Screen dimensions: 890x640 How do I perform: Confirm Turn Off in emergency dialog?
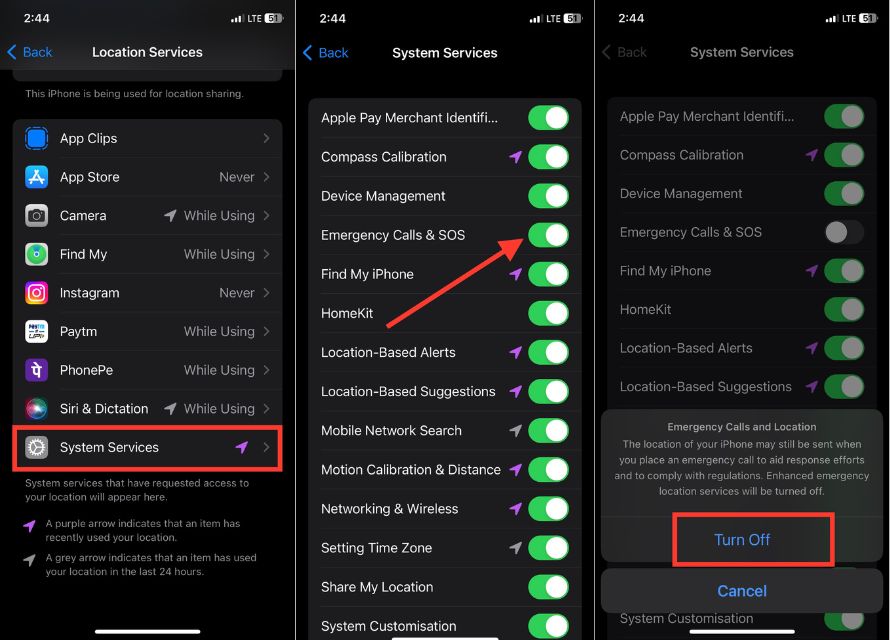coord(742,540)
